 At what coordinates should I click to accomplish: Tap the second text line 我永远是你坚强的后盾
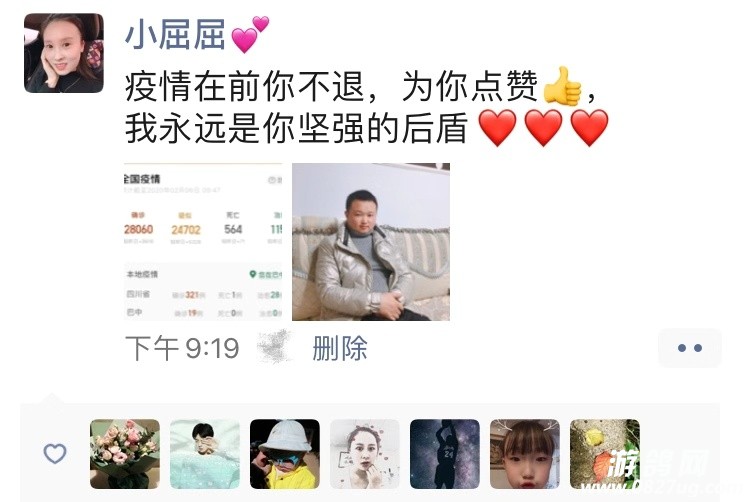pyautogui.click(x=297, y=129)
